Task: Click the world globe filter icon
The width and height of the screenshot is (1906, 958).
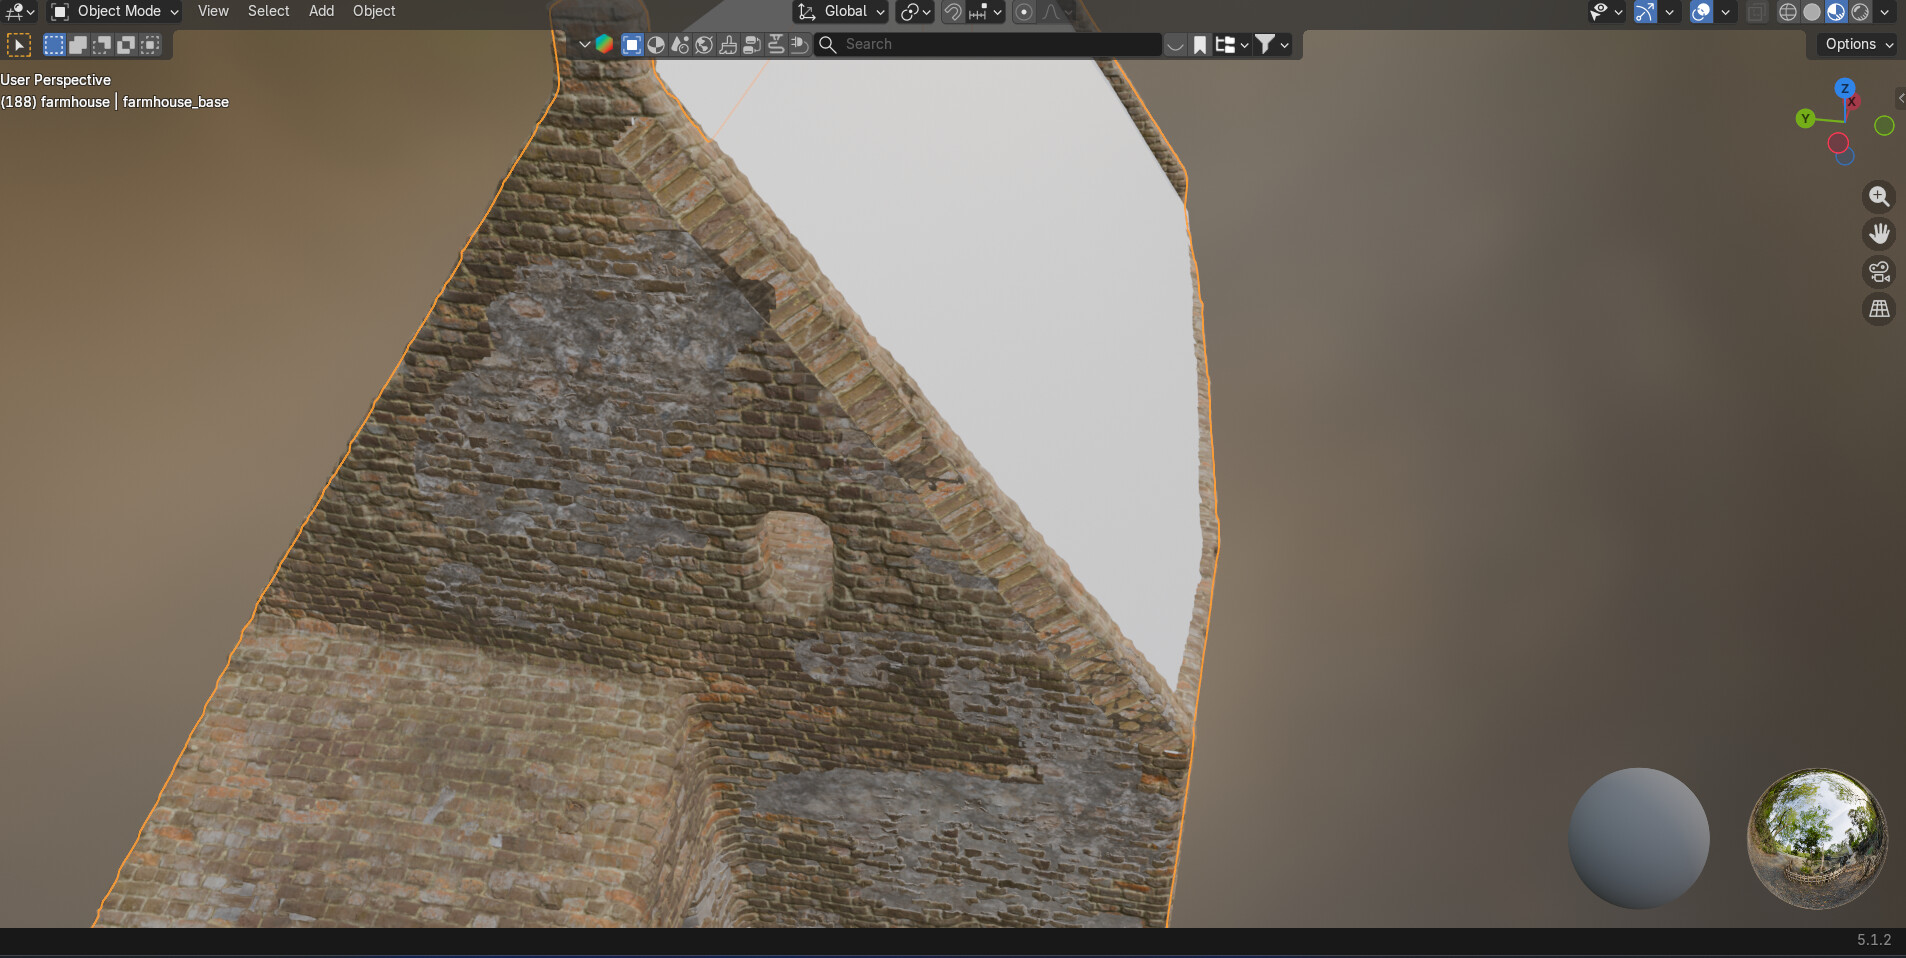Action: coord(704,44)
